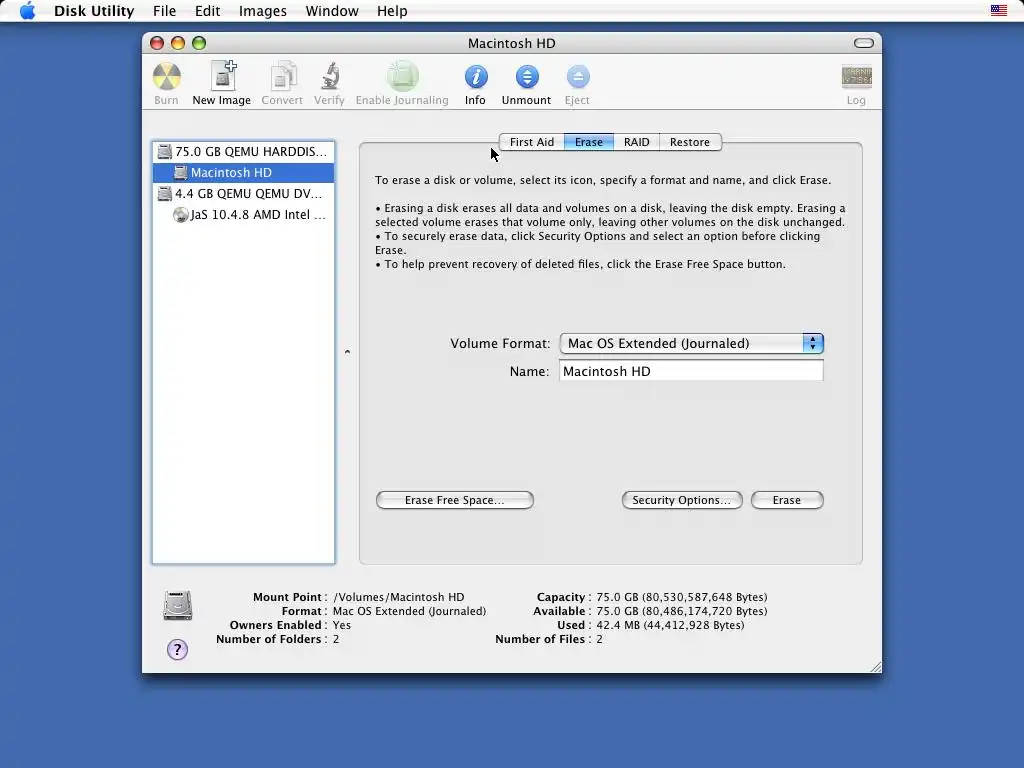Open Disk Utility help with purple question mark
Screen dimensions: 1024x768
[177, 649]
